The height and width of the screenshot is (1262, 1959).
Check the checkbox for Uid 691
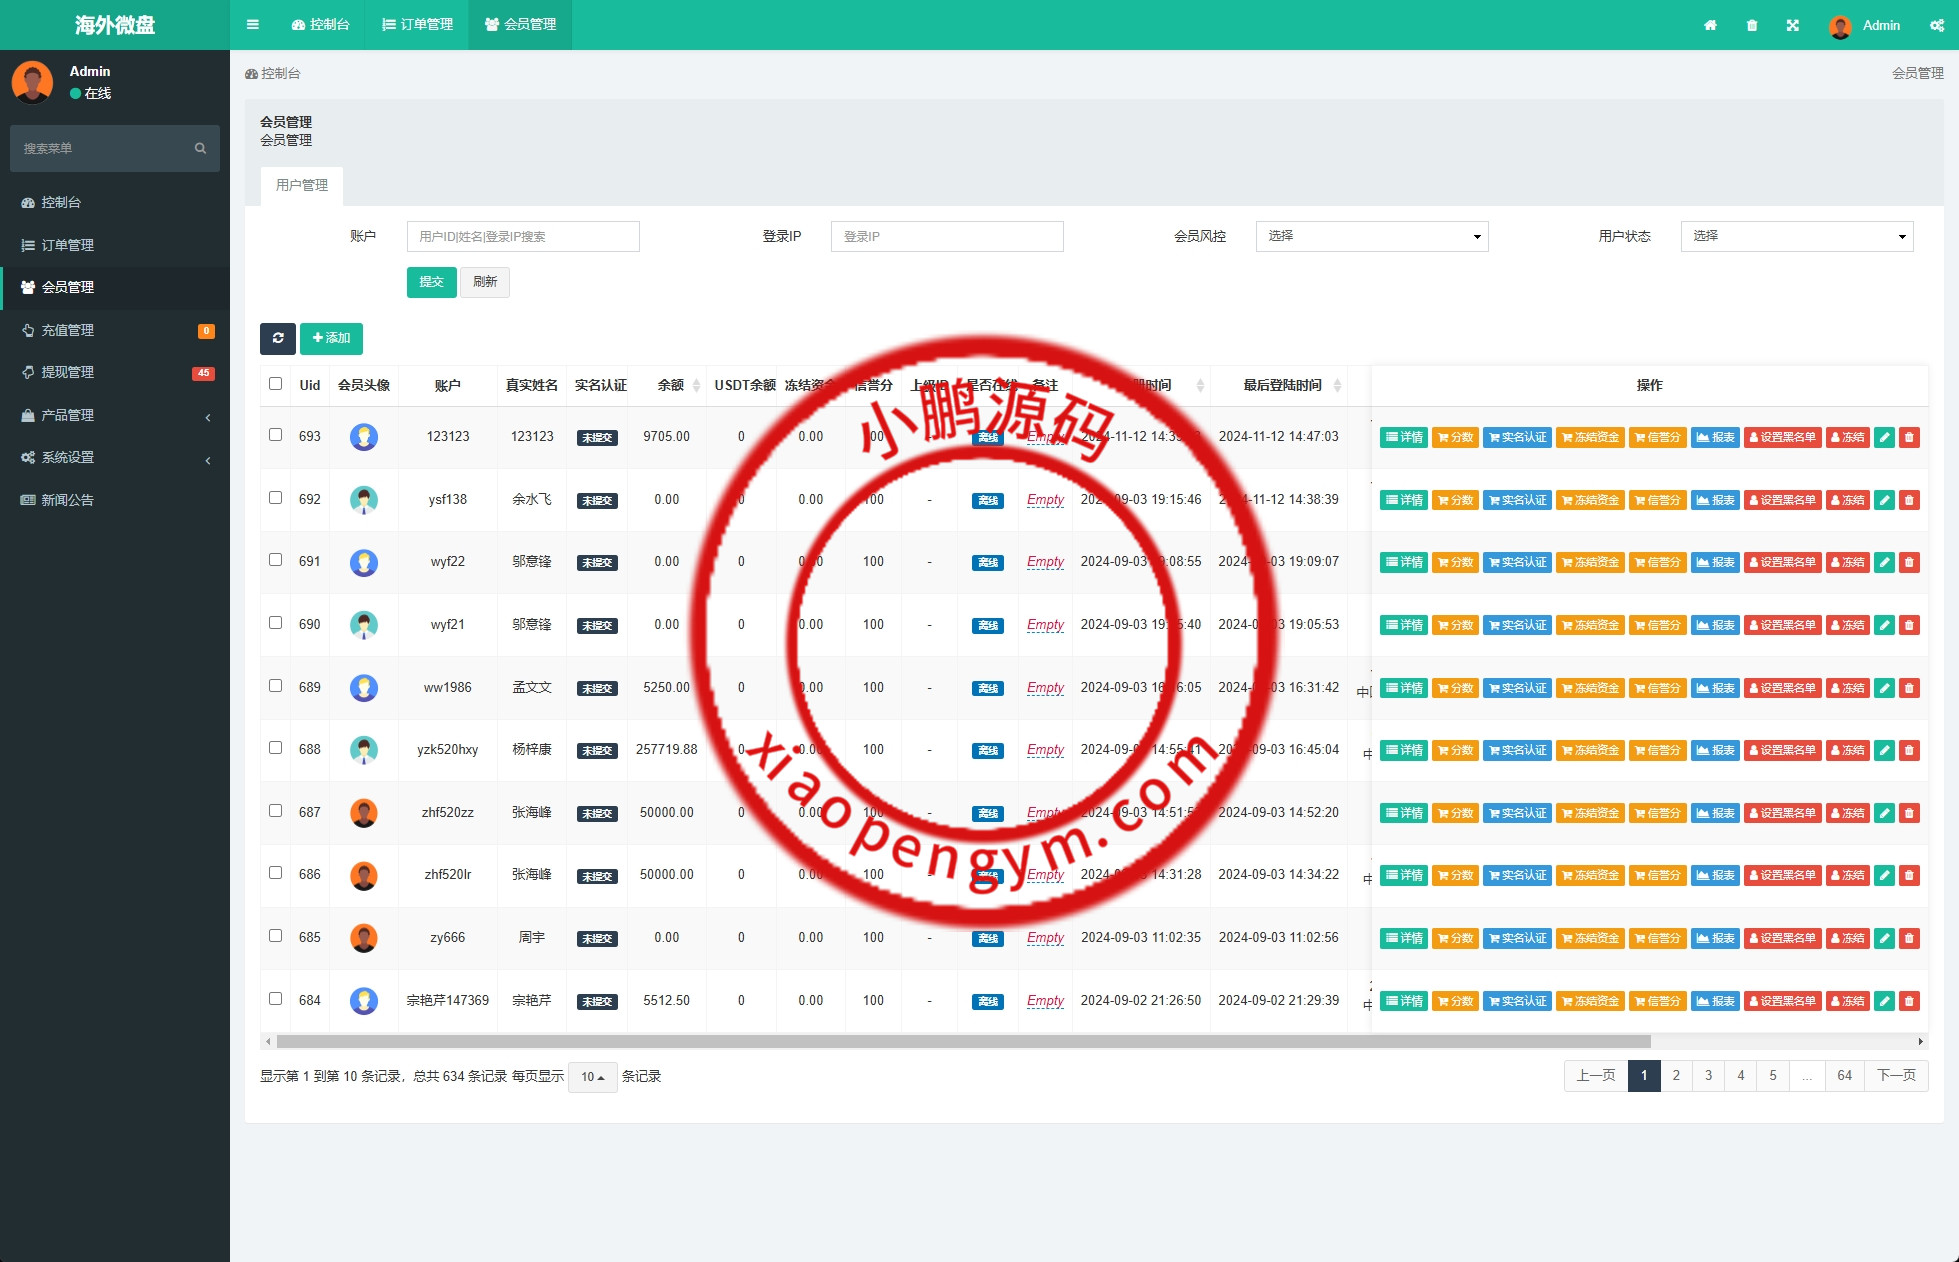click(276, 560)
